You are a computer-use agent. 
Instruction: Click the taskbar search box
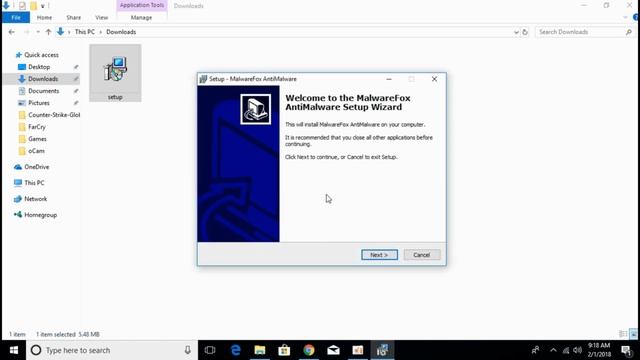coord(112,350)
